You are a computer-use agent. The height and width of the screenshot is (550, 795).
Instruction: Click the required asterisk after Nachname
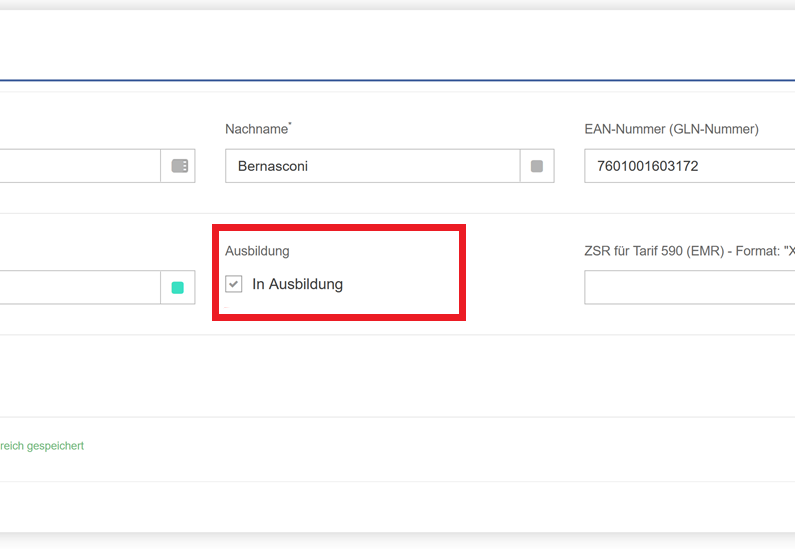coord(290,124)
